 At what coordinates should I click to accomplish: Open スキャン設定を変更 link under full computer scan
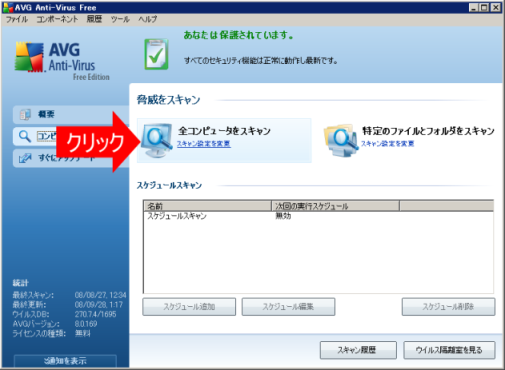pyautogui.click(x=204, y=144)
